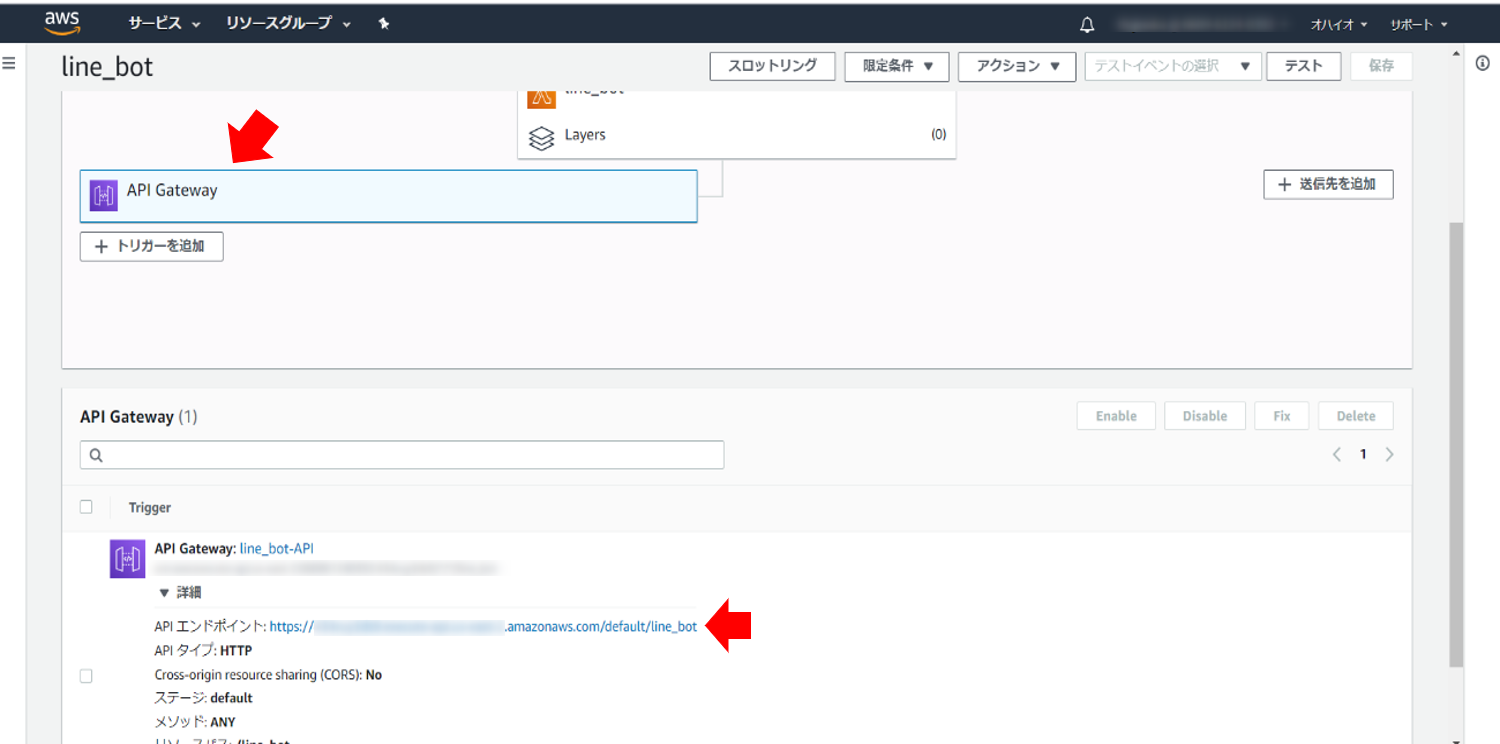Click the Trigger column header

(150, 508)
